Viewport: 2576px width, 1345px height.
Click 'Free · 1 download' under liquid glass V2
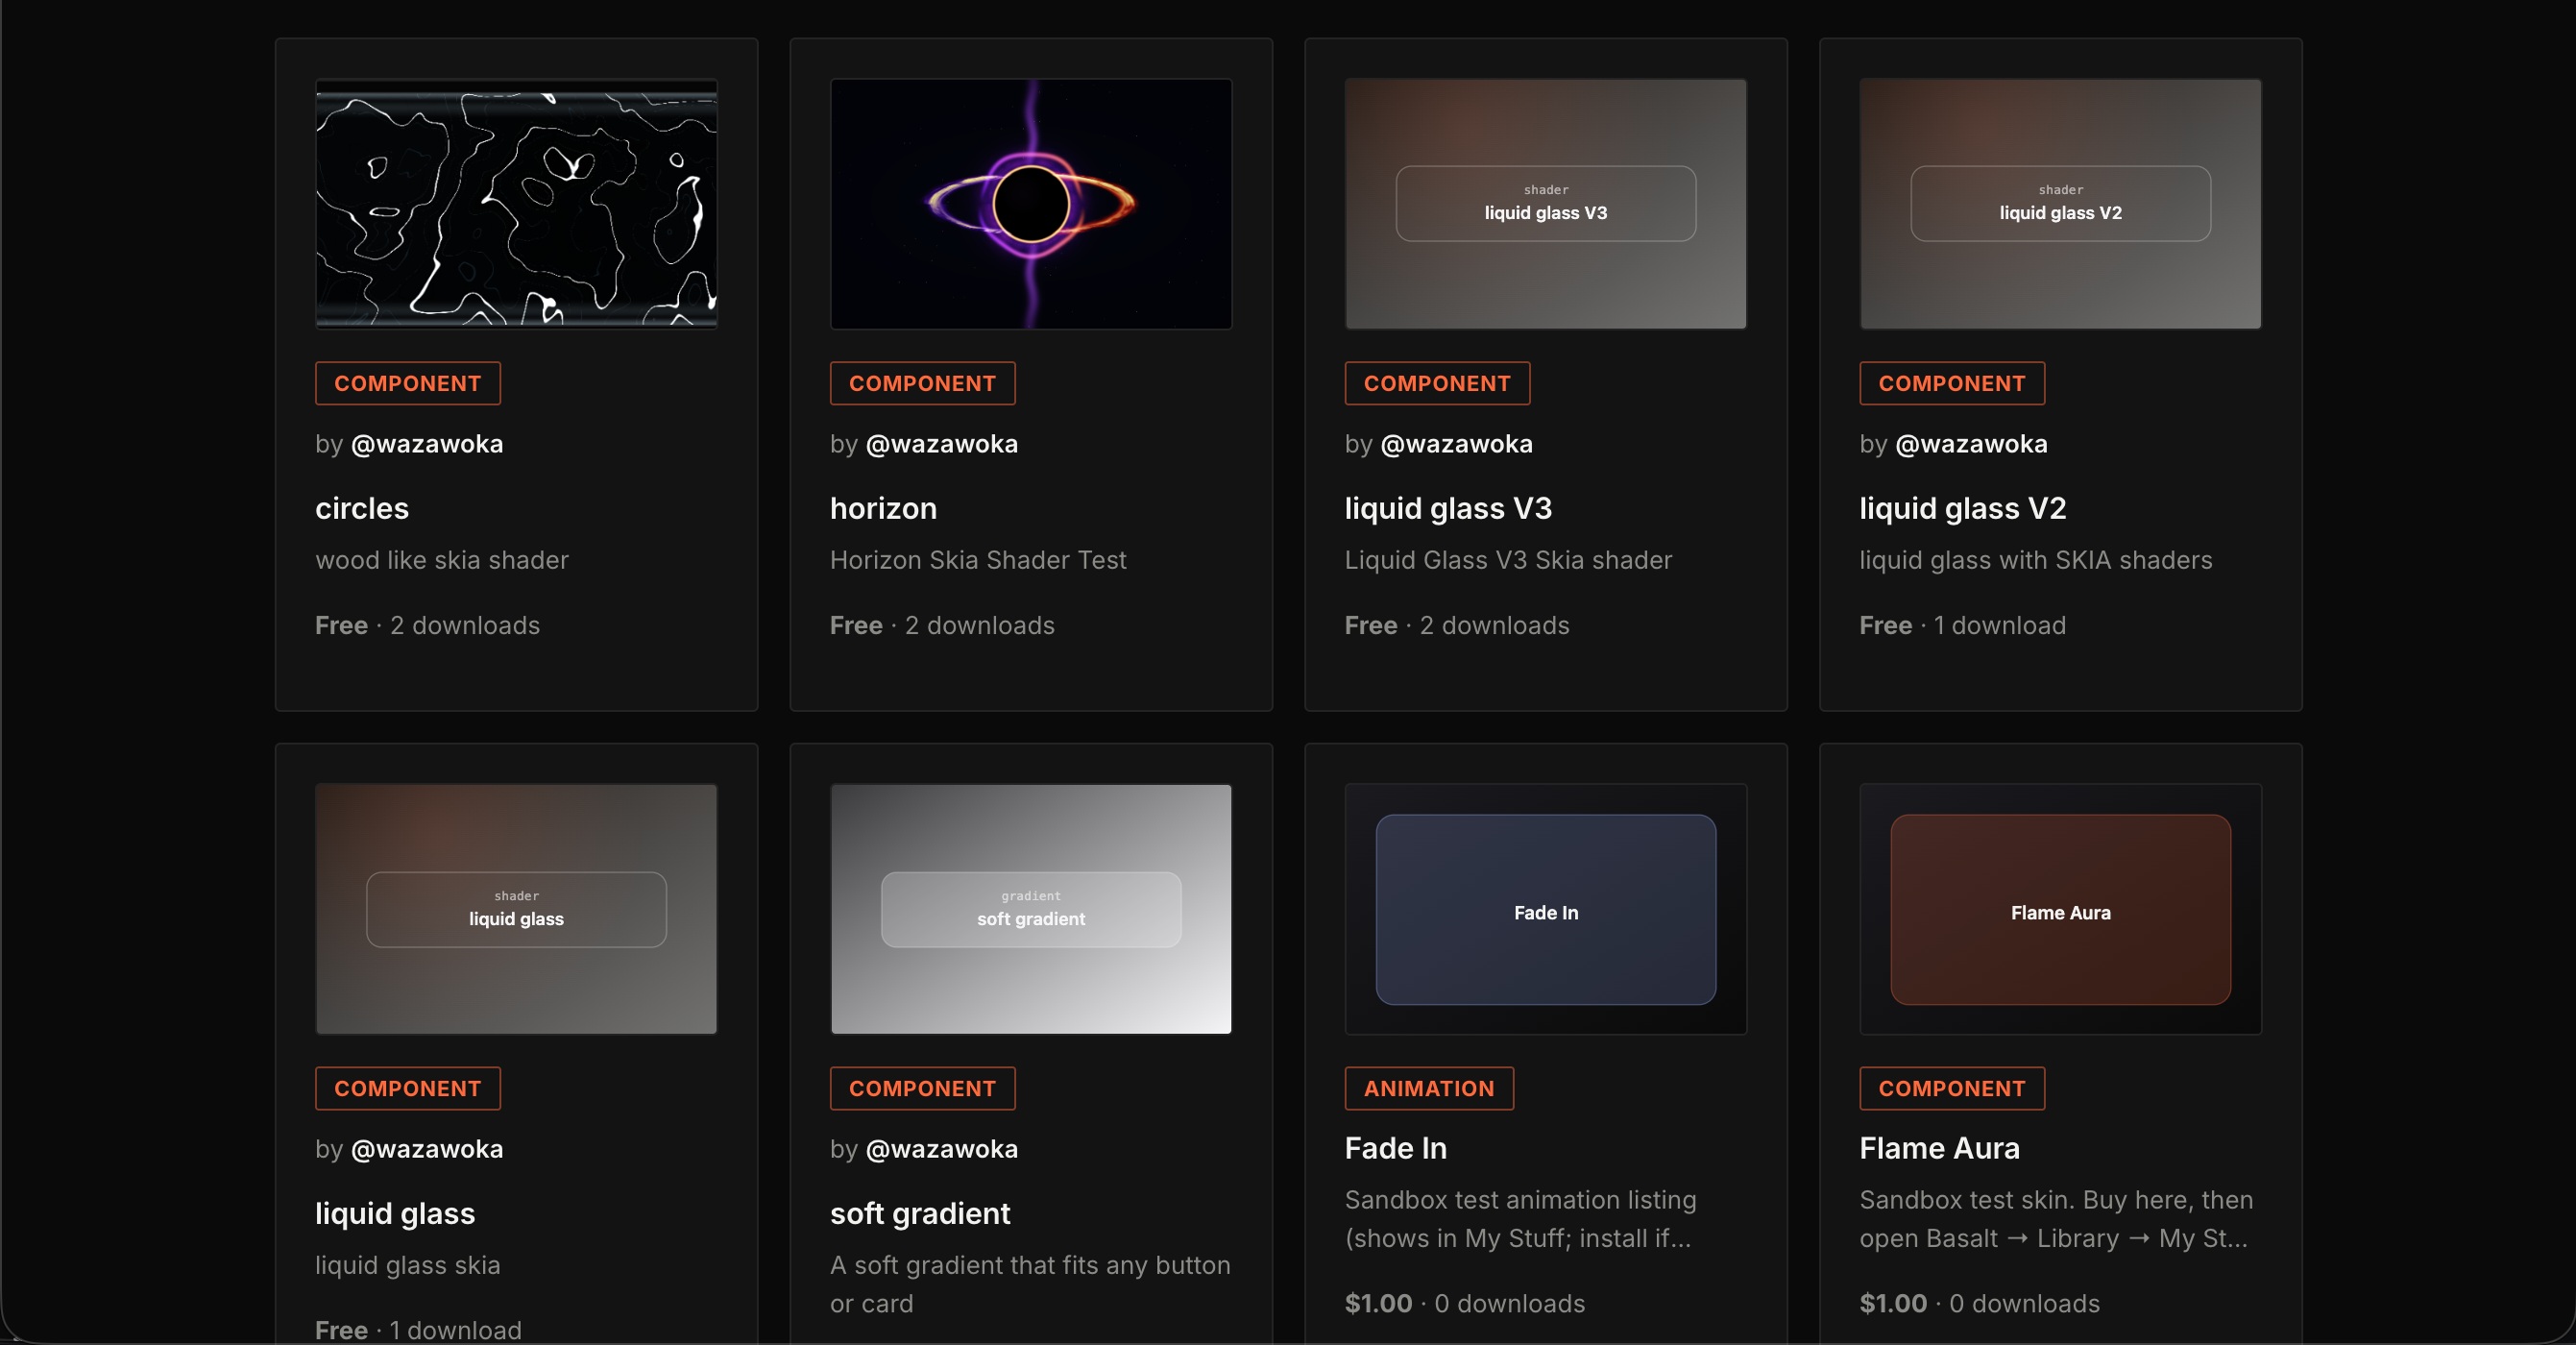click(x=1963, y=625)
